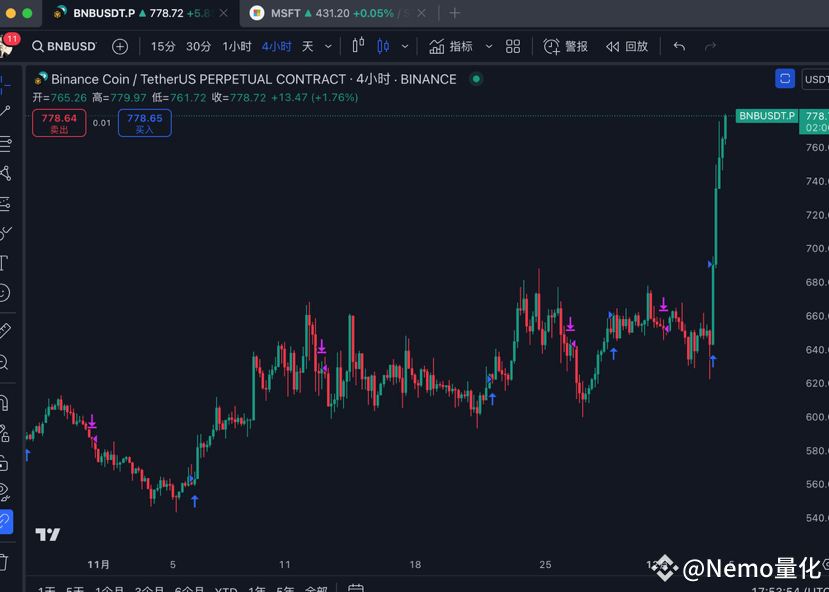Click the 开=765.26 open value
This screenshot has height=592, width=829.
(x=60, y=97)
